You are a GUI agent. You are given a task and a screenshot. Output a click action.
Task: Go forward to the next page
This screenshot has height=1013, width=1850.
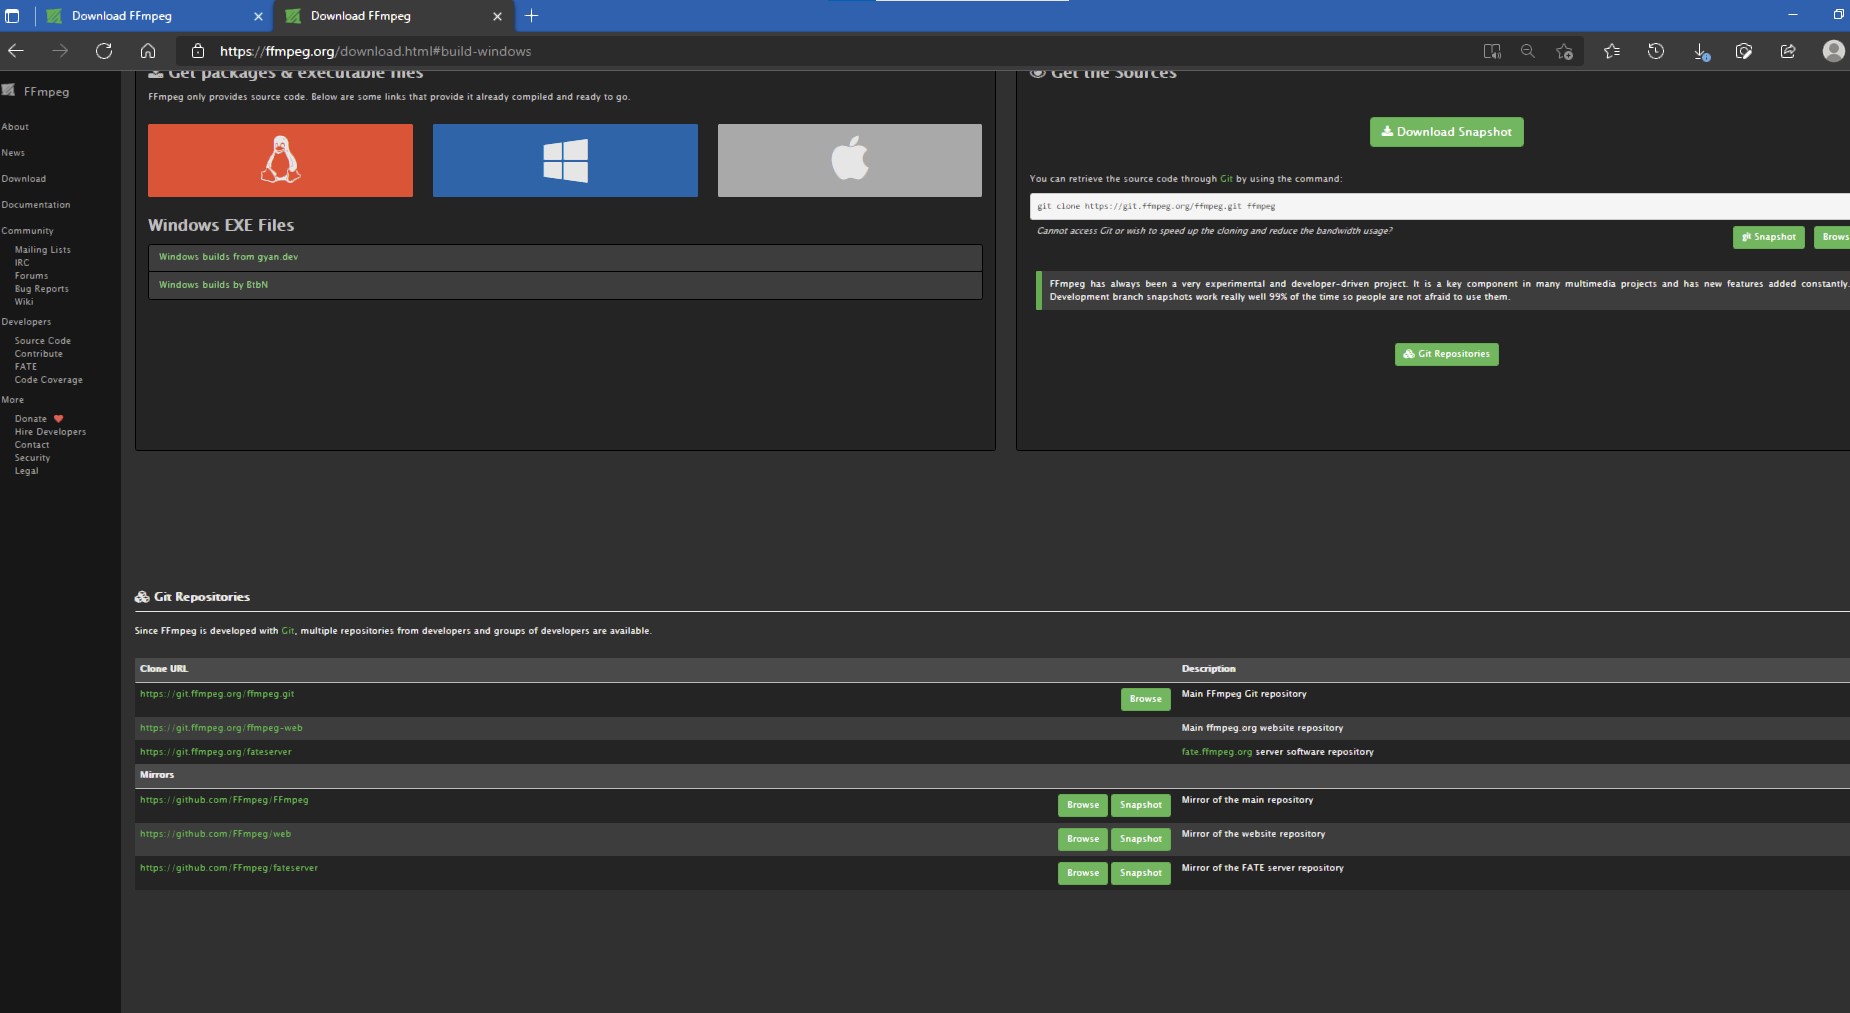pyautogui.click(x=60, y=51)
